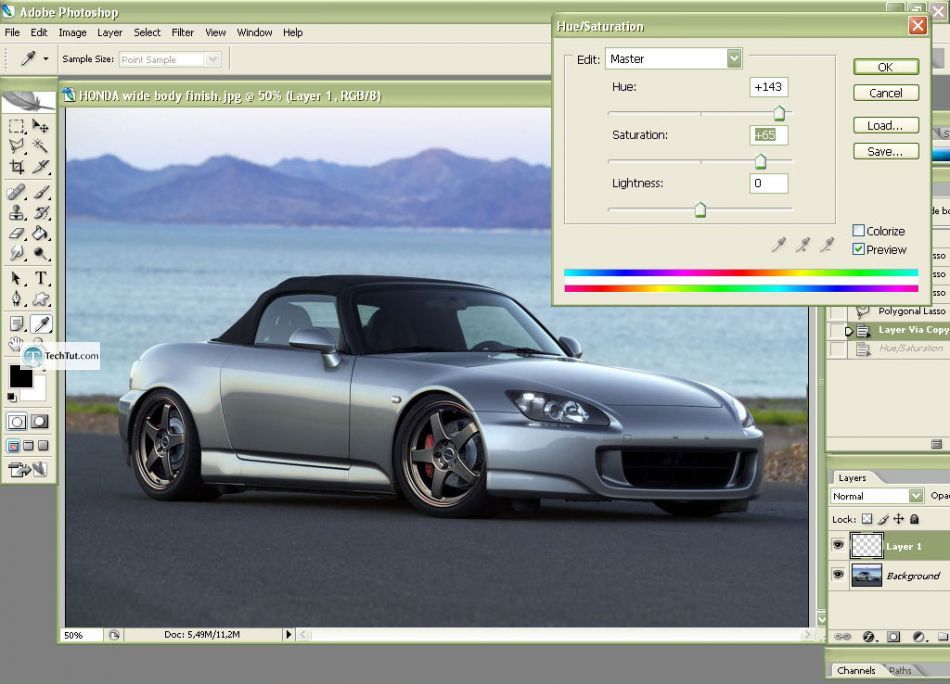Select the Rectangular Marquee tool
This screenshot has width=950, height=684.
[17, 126]
